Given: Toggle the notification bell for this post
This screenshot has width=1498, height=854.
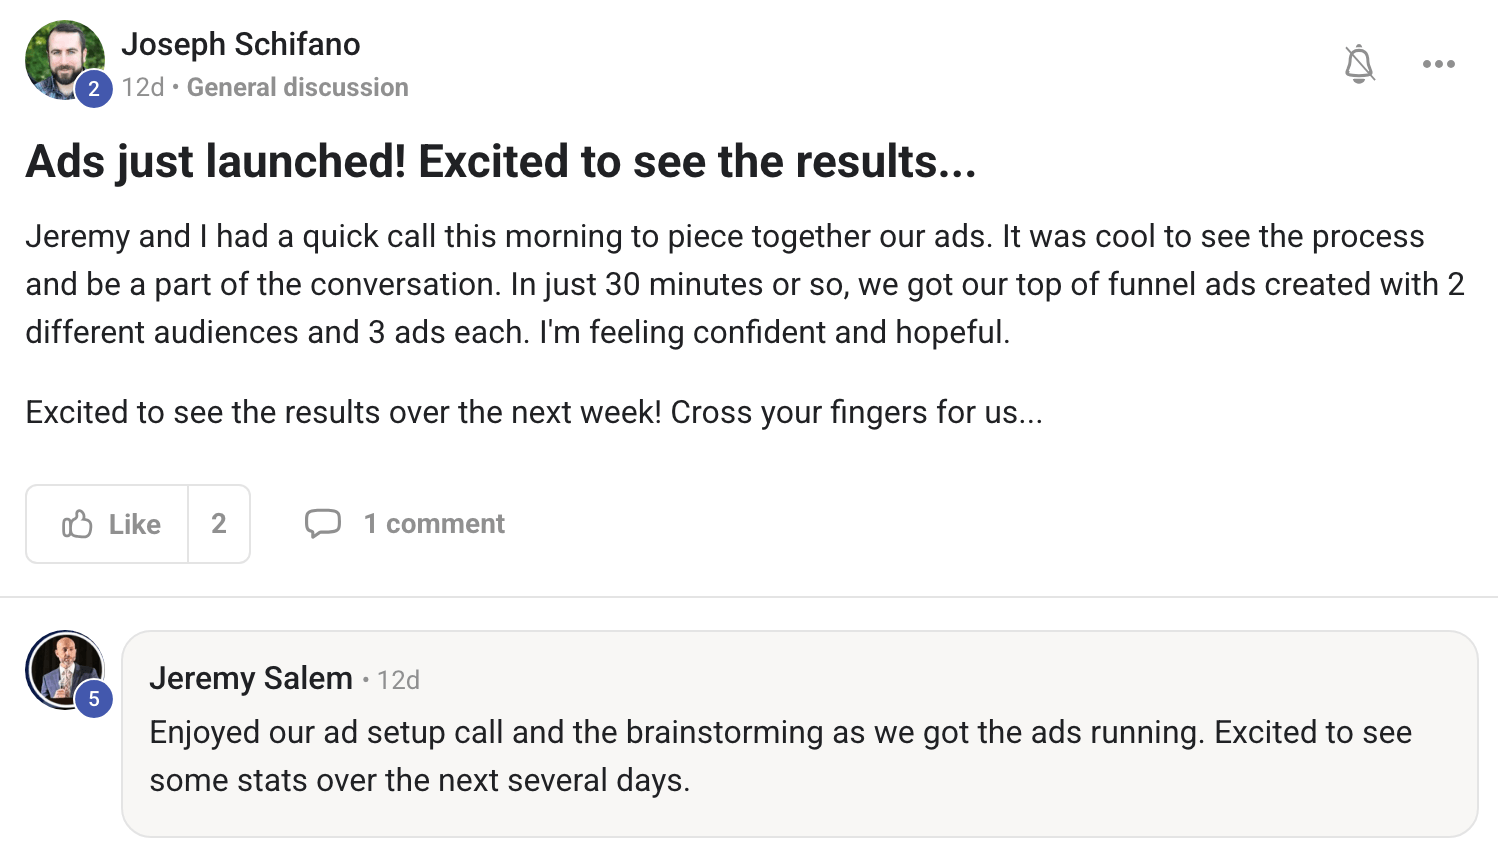Looking at the screenshot, I should 1359,64.
